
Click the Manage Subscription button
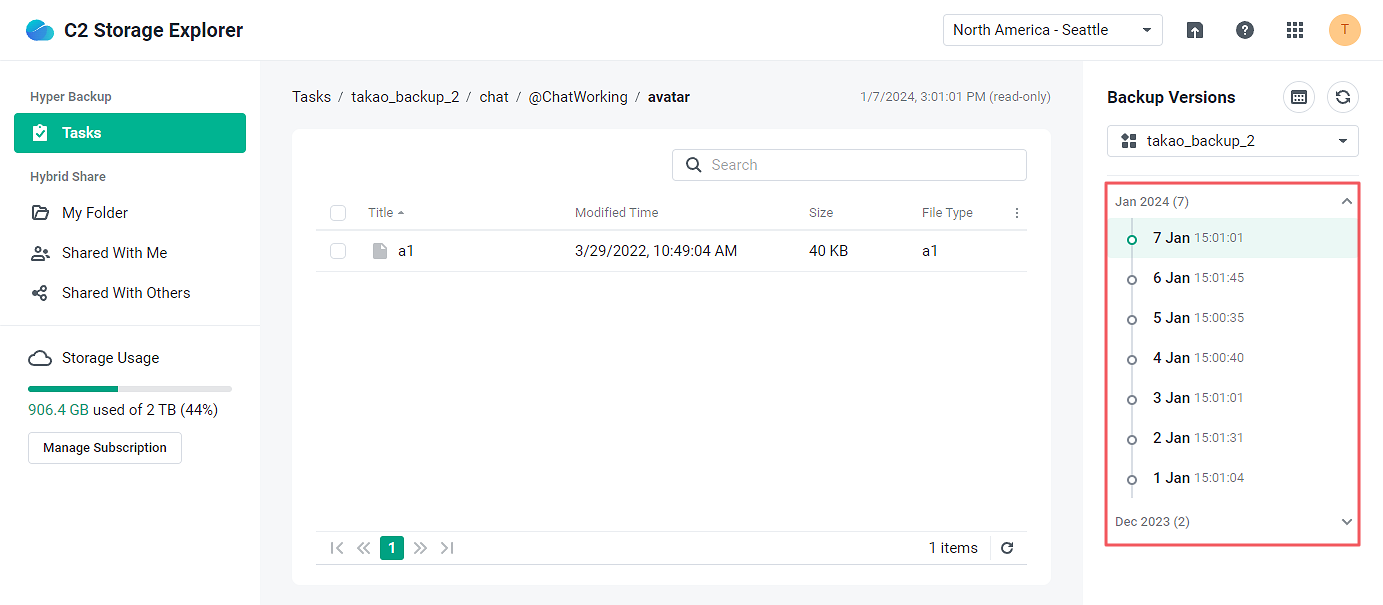point(104,448)
